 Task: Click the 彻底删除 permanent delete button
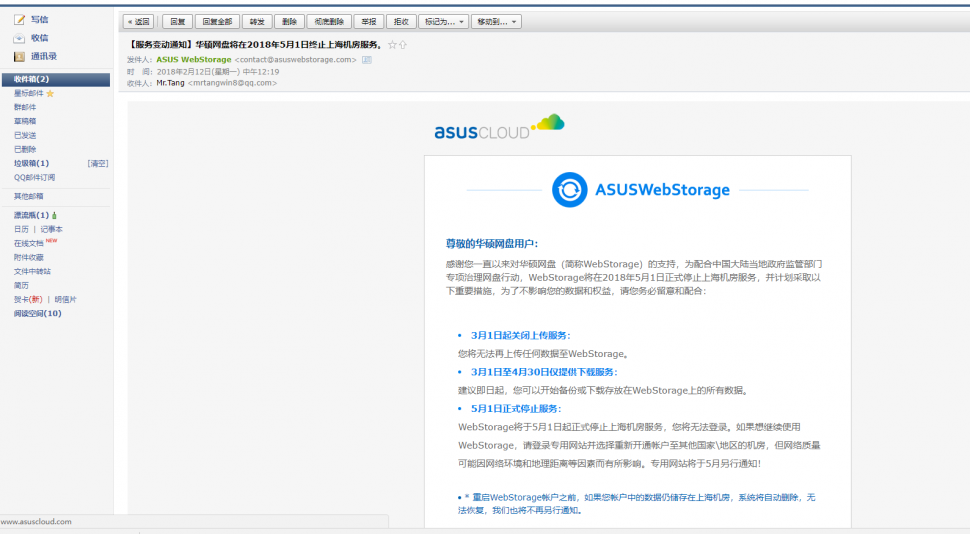[328, 22]
